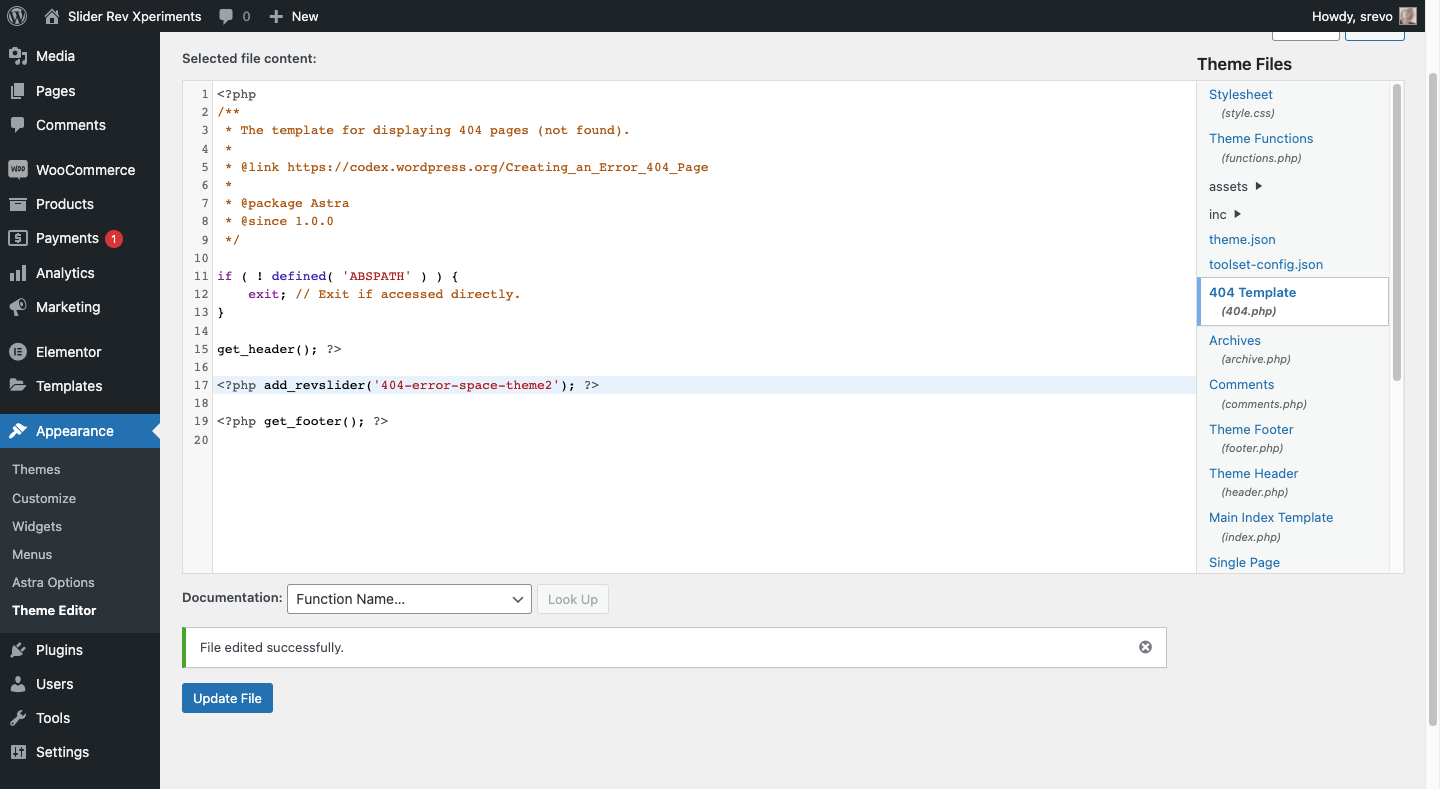Open the theme.json file
Viewport: 1440px width, 789px height.
click(x=1242, y=239)
